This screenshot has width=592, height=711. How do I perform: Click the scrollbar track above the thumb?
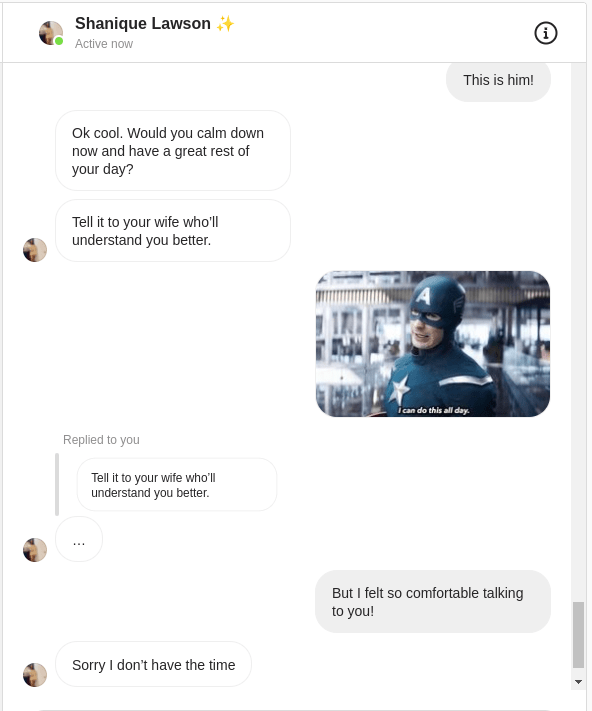578,331
